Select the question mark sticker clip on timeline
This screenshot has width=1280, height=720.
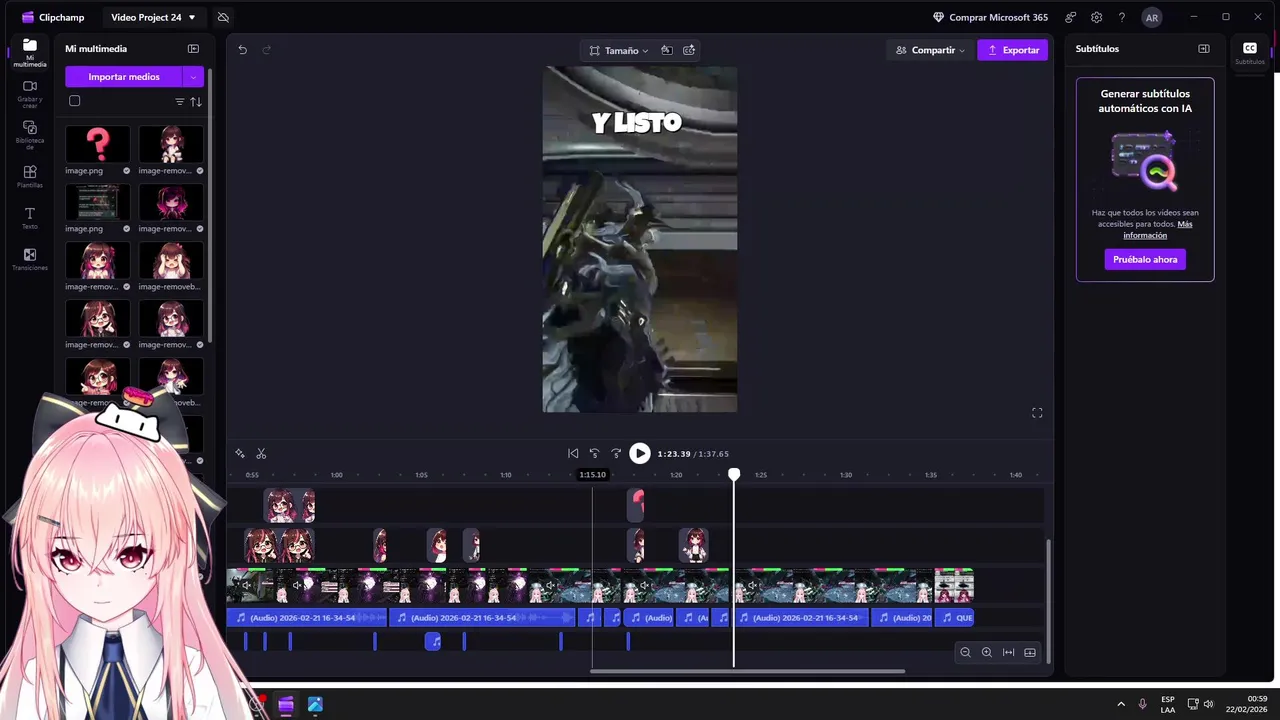click(636, 505)
